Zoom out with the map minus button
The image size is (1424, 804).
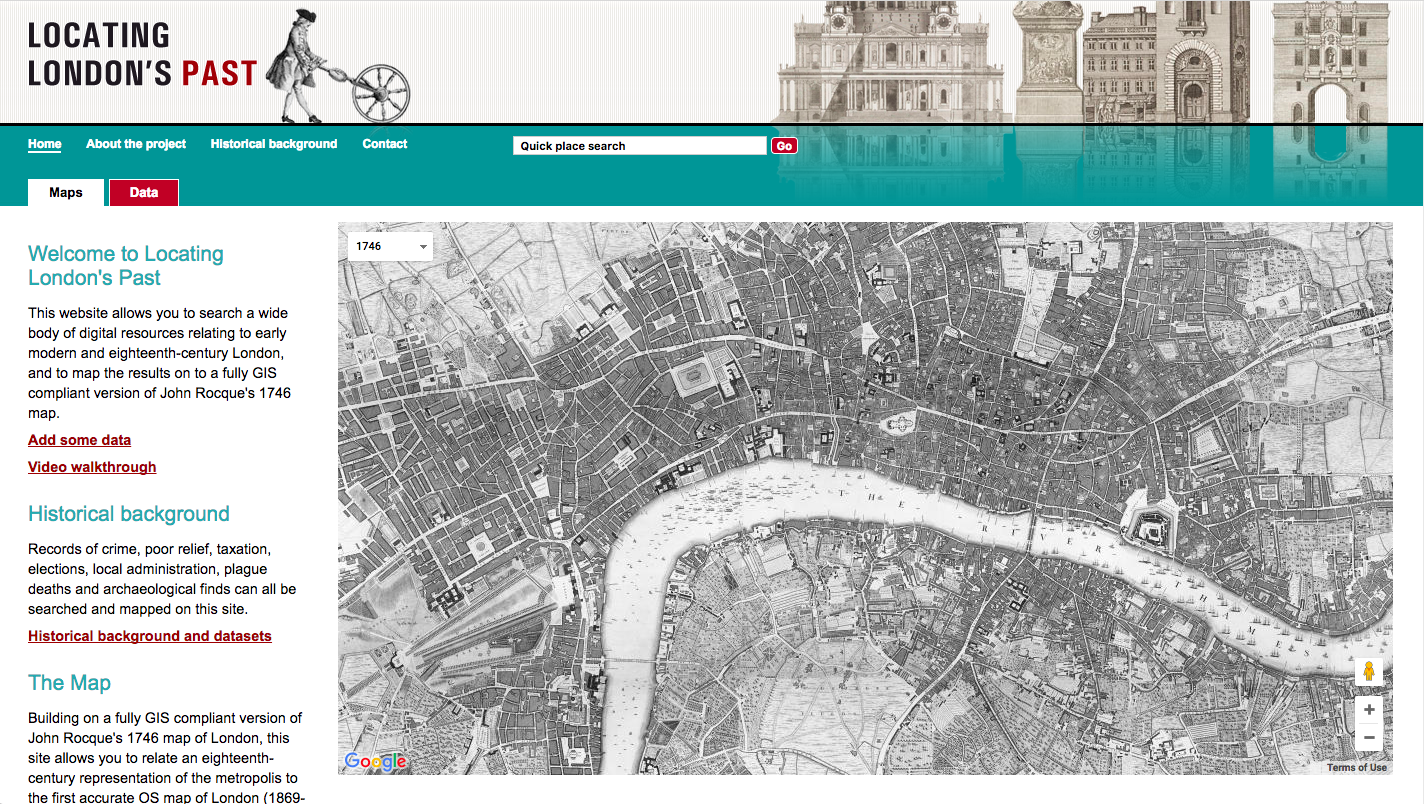(x=1368, y=738)
